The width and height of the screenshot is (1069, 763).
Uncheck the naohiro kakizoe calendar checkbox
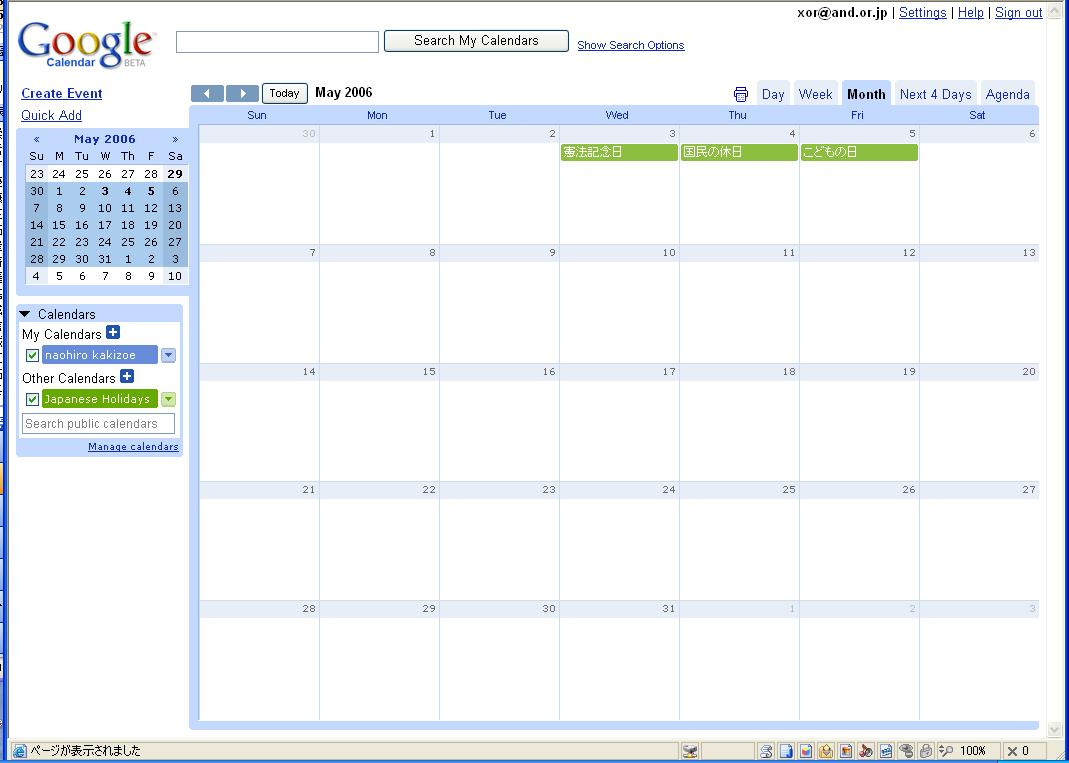[32, 355]
